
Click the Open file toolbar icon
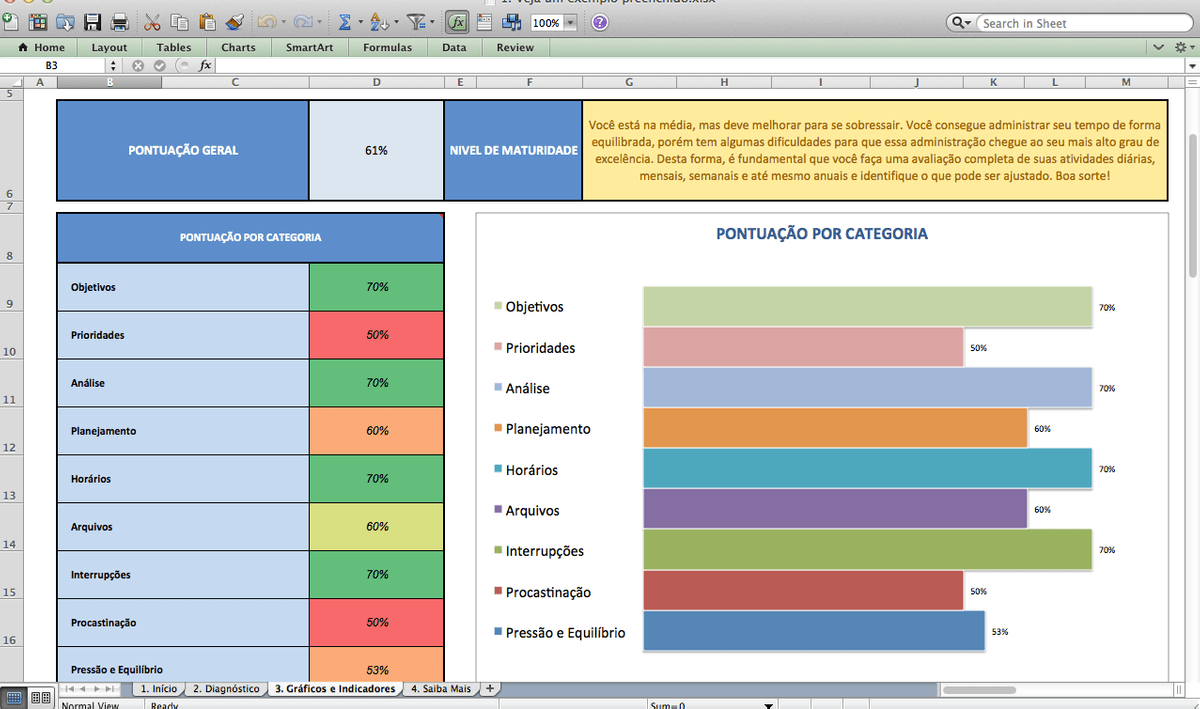pyautogui.click(x=66, y=21)
